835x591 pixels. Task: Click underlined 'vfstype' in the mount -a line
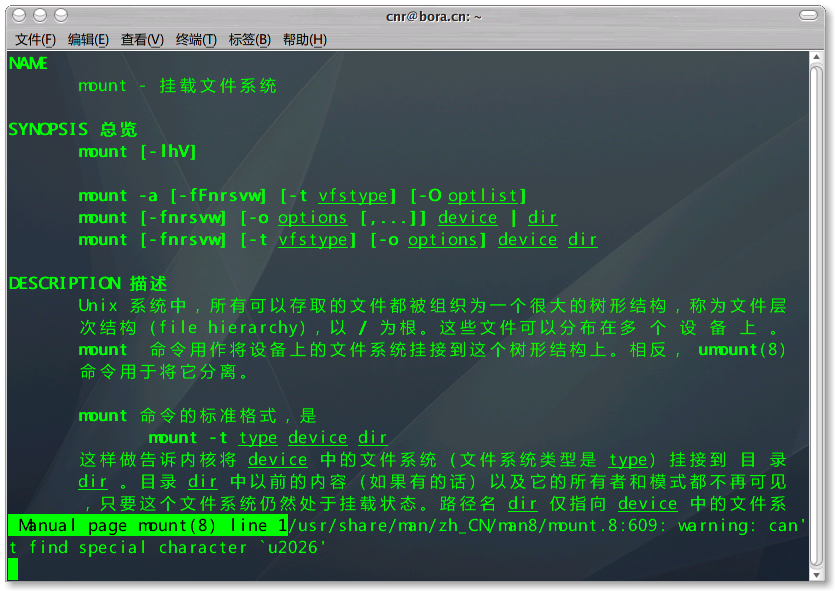pos(353,196)
